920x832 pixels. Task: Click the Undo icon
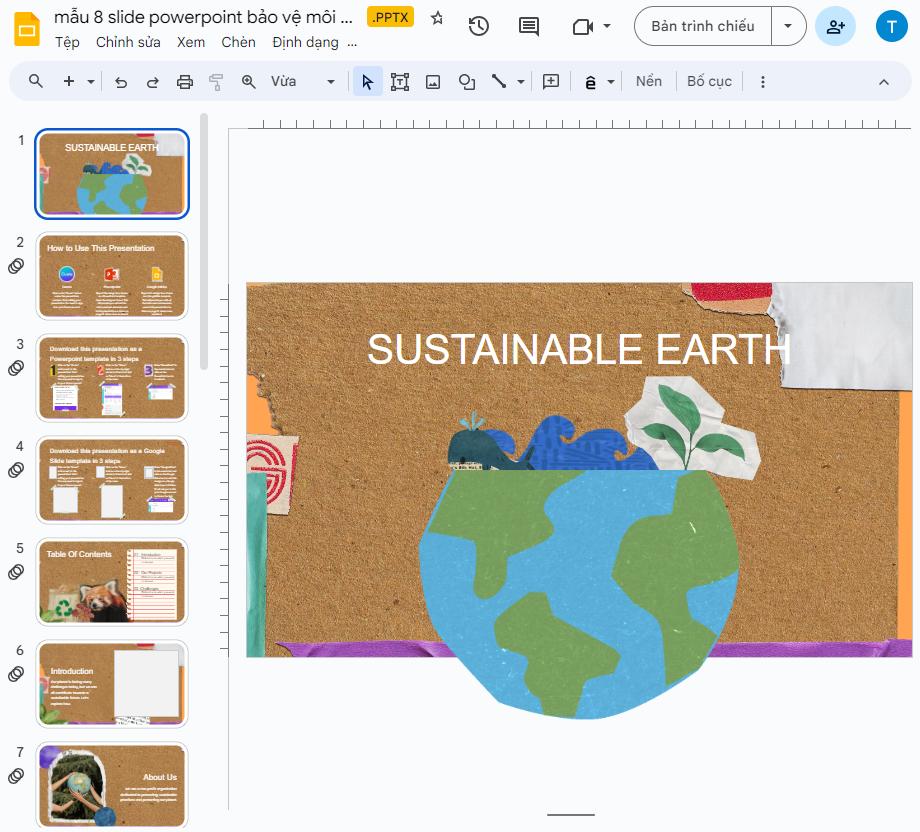[121, 81]
